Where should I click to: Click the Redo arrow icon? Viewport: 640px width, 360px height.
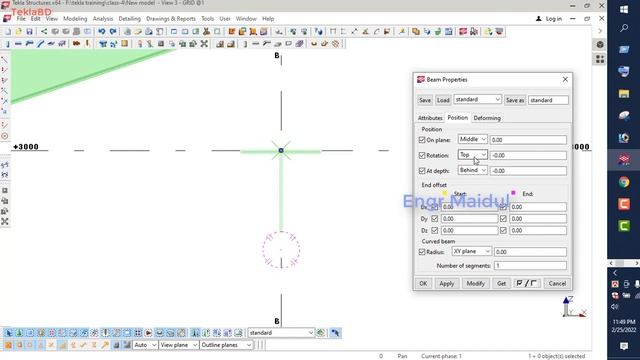pos(113,32)
